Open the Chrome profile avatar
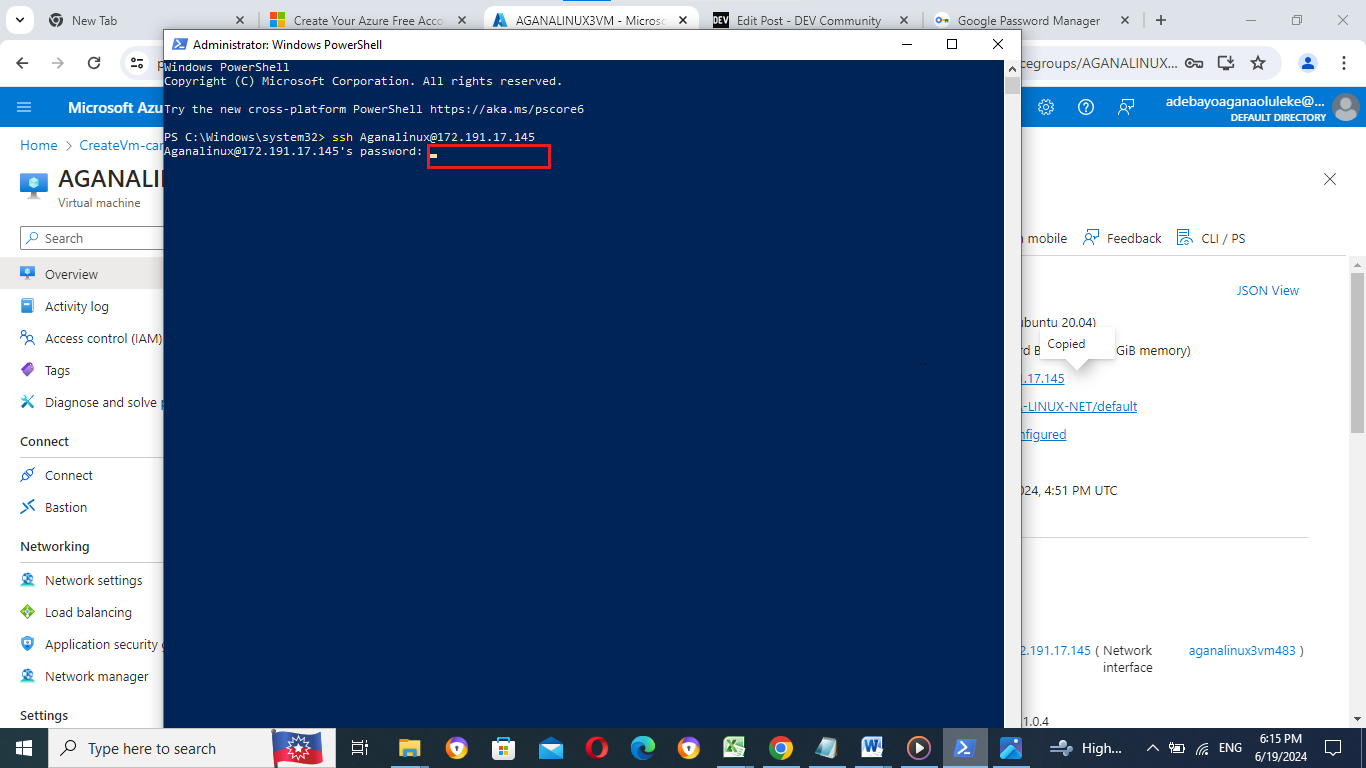The image size is (1366, 768). coord(1308,62)
